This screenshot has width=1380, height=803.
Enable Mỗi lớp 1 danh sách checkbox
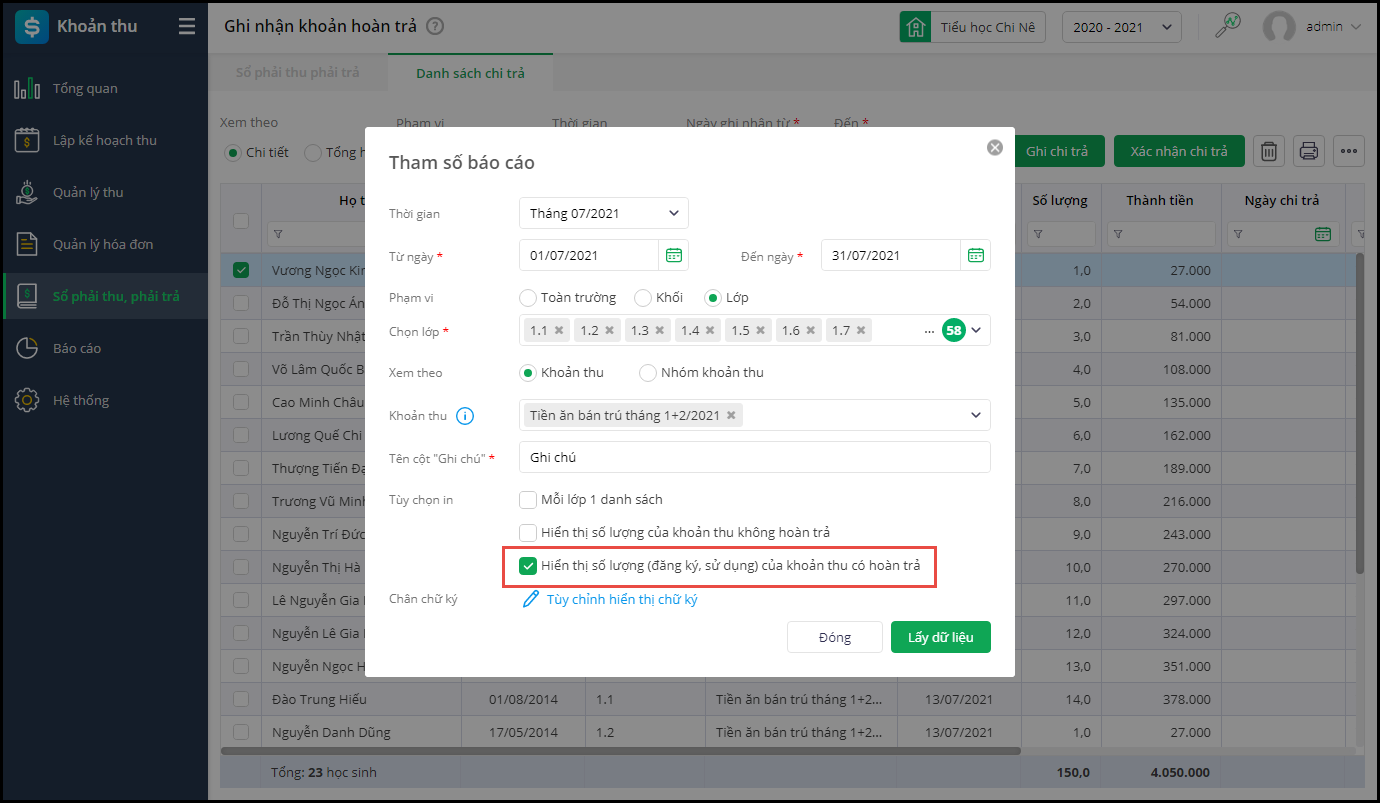[x=528, y=500]
